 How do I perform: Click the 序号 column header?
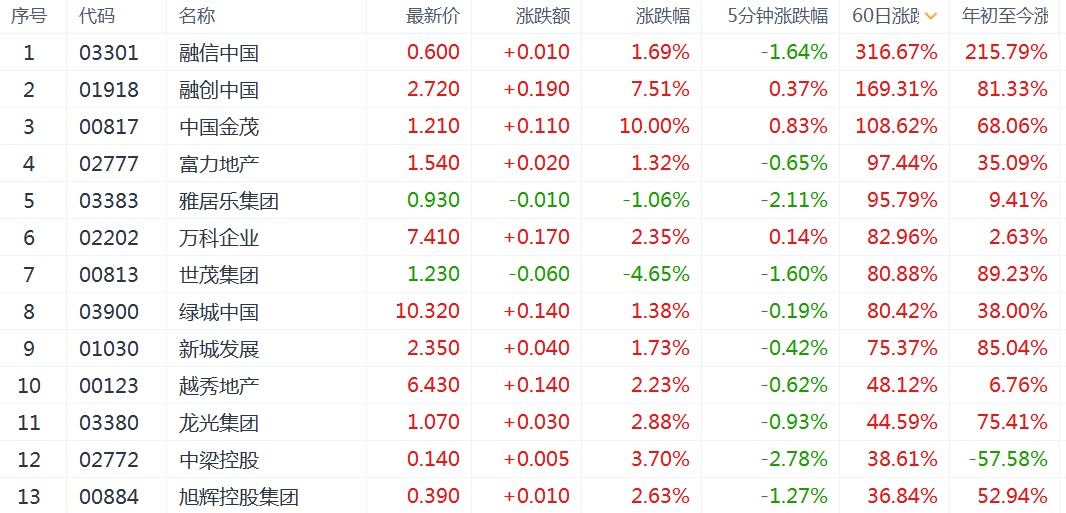[x=29, y=16]
